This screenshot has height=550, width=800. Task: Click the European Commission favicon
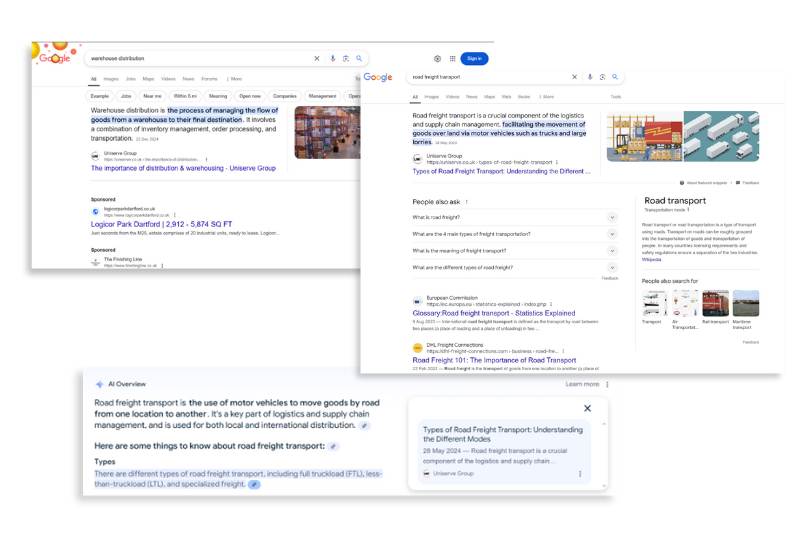coord(417,301)
